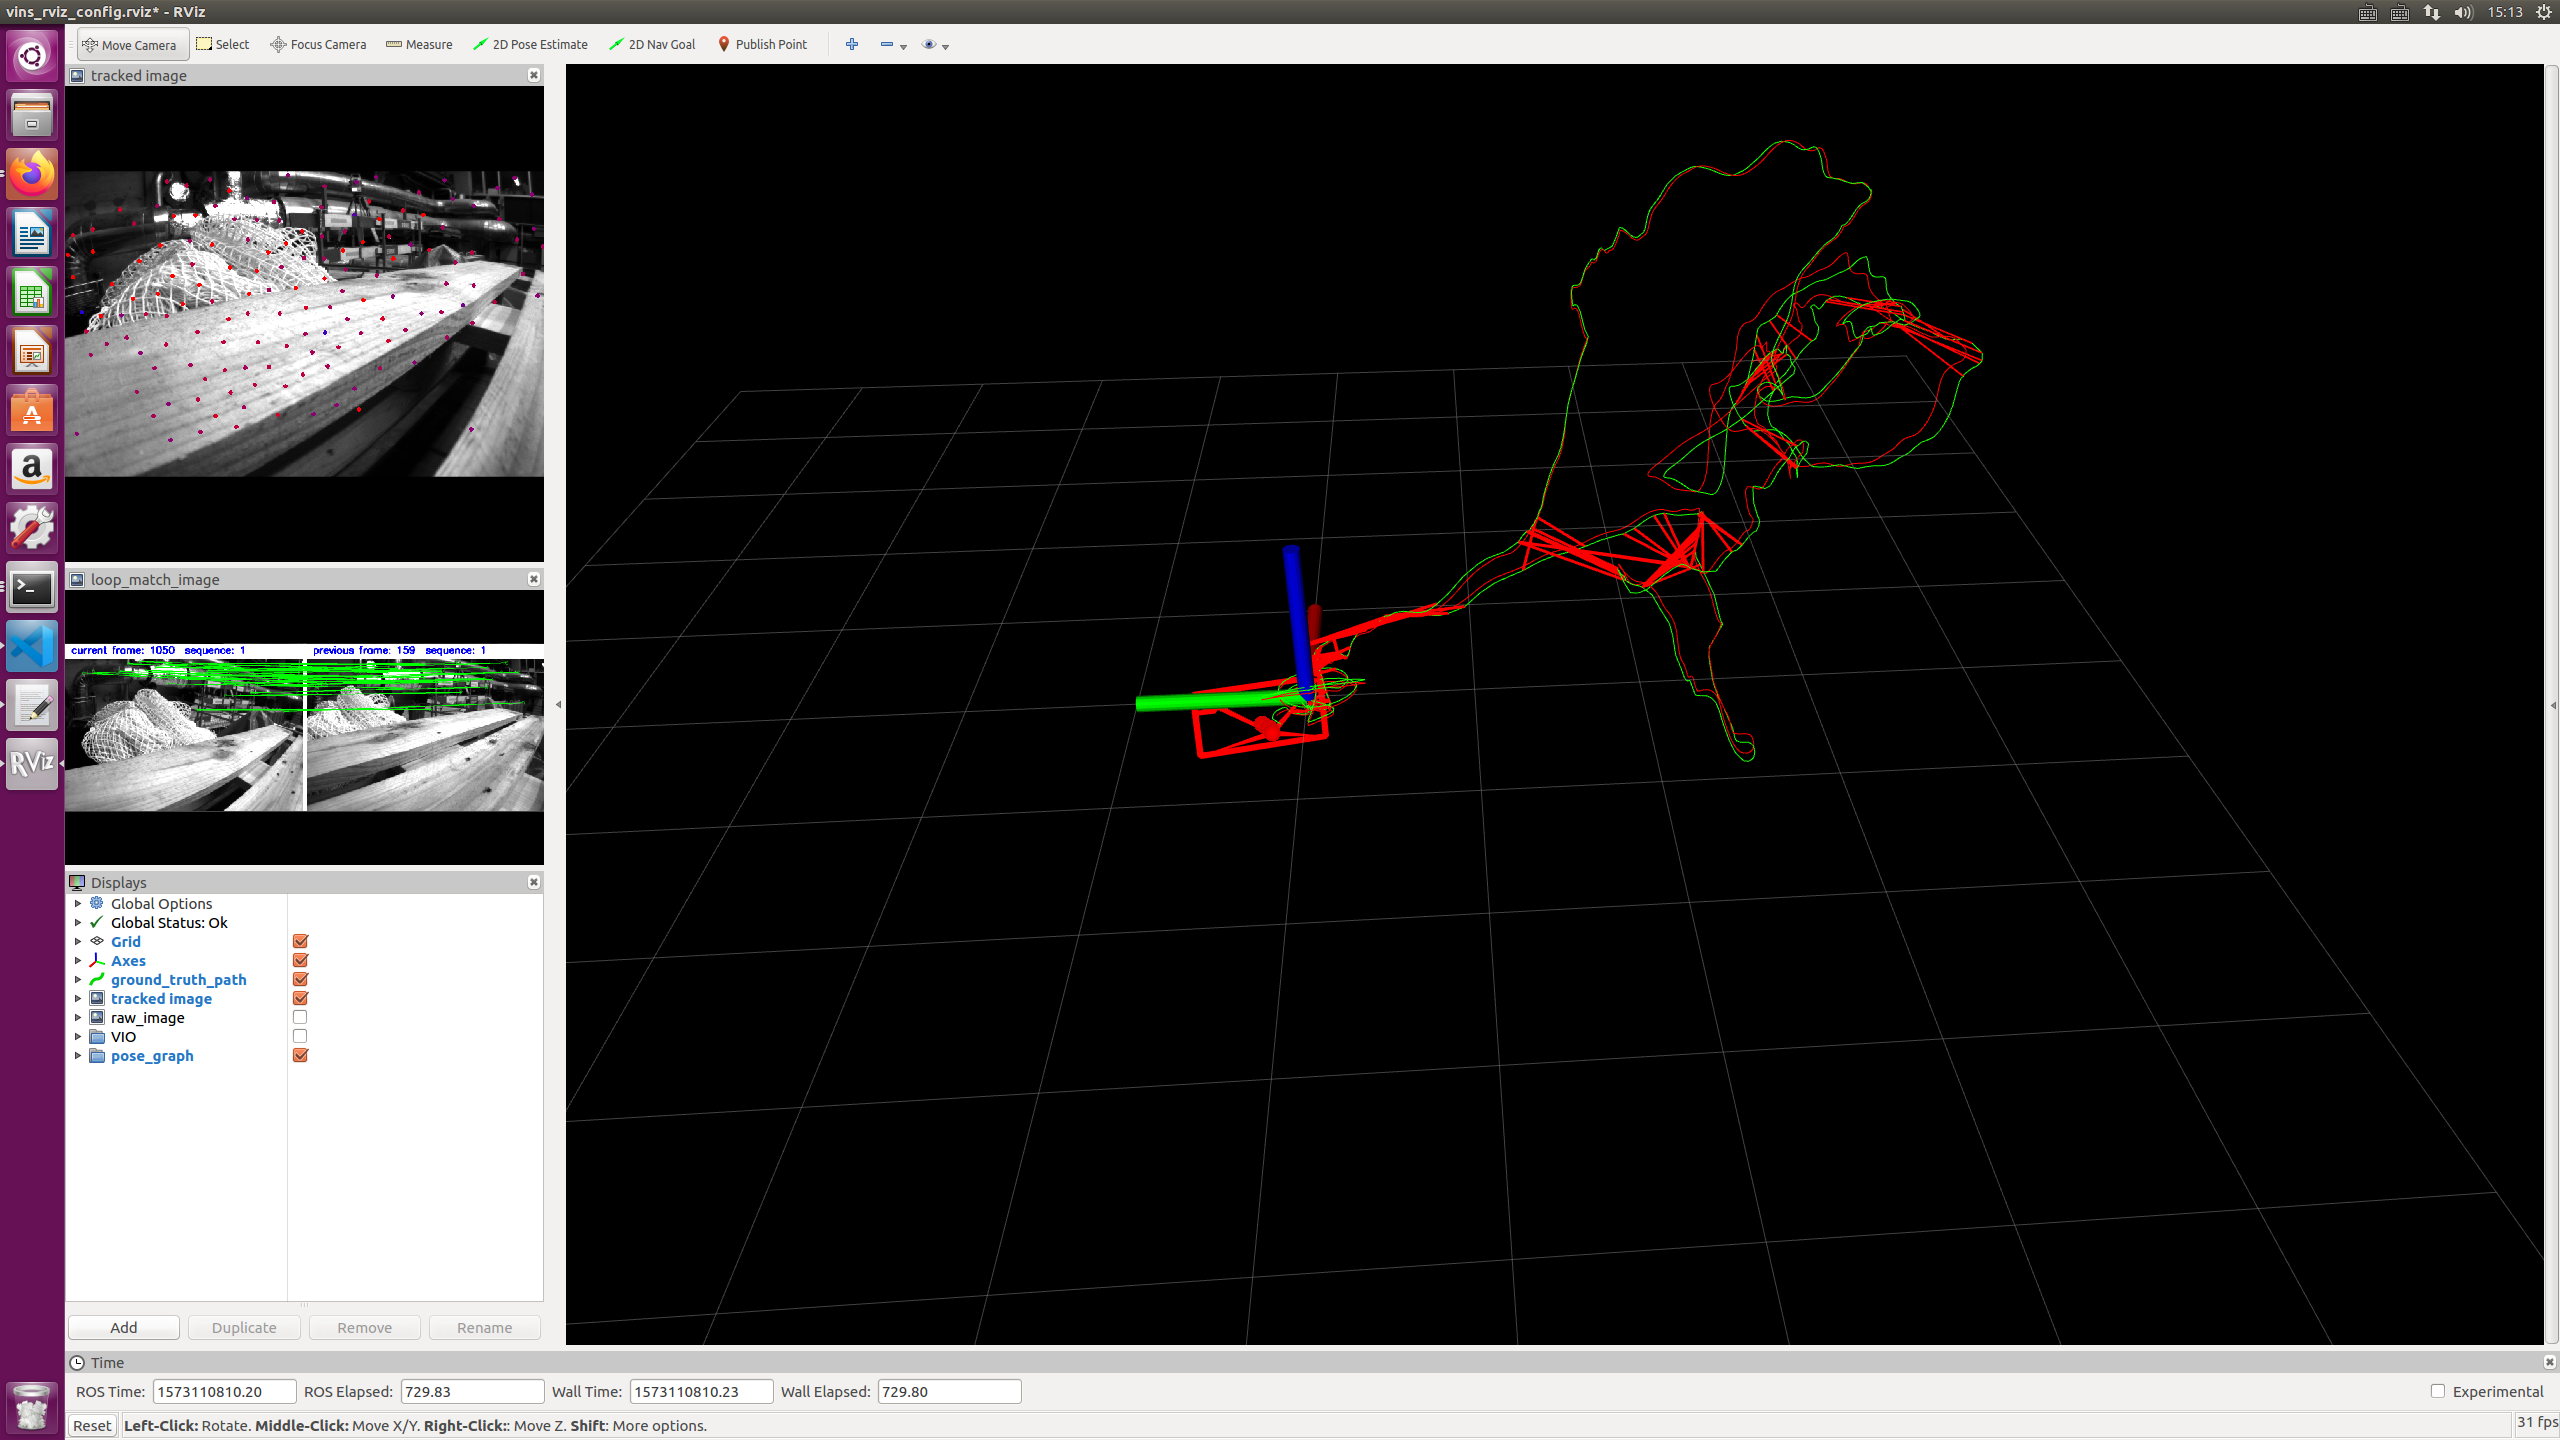2560x1440 pixels.
Task: Click the ROS Elapsed time field
Action: click(472, 1391)
